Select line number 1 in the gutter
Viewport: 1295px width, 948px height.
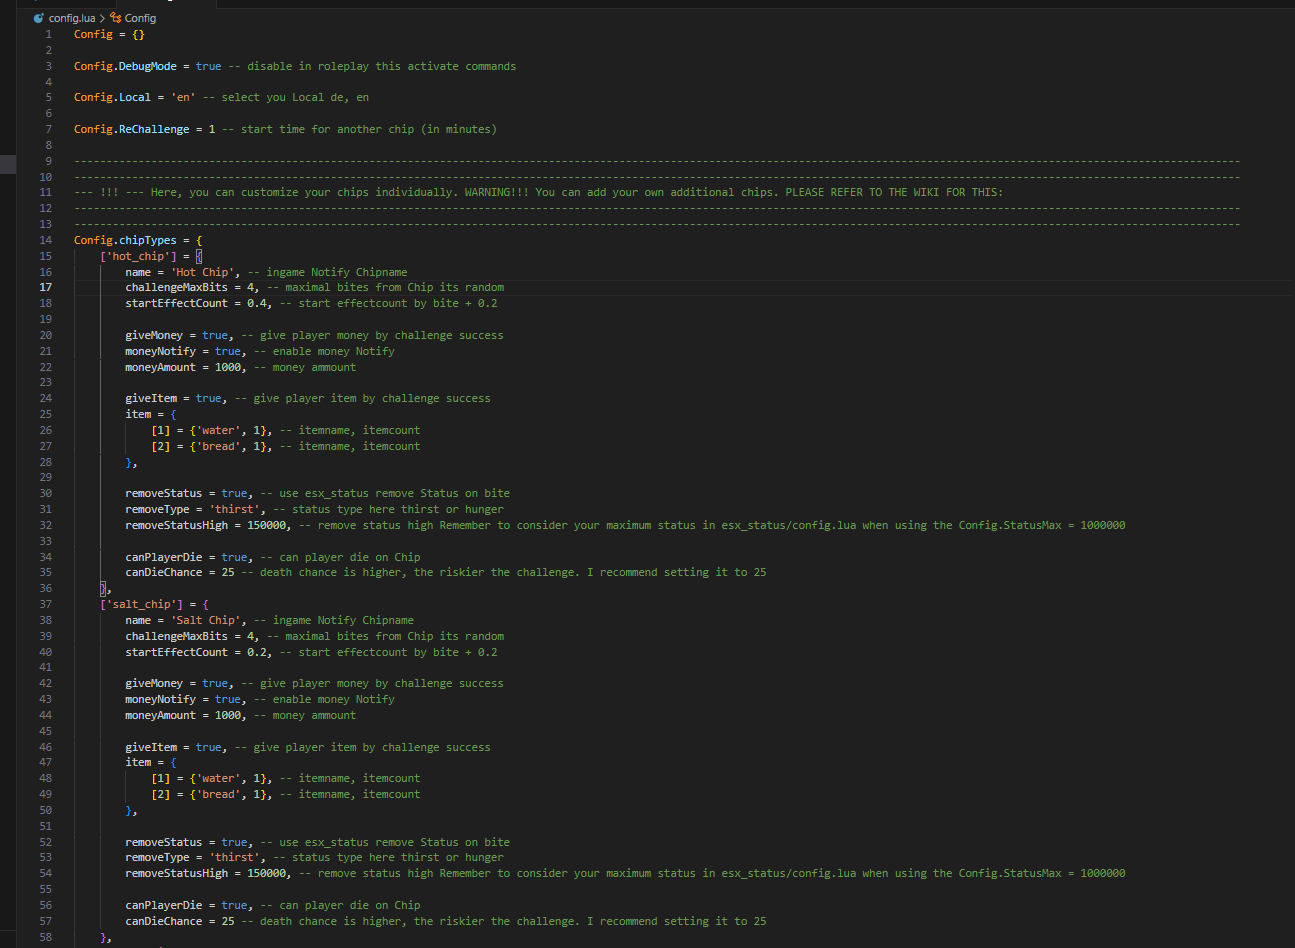click(x=47, y=34)
